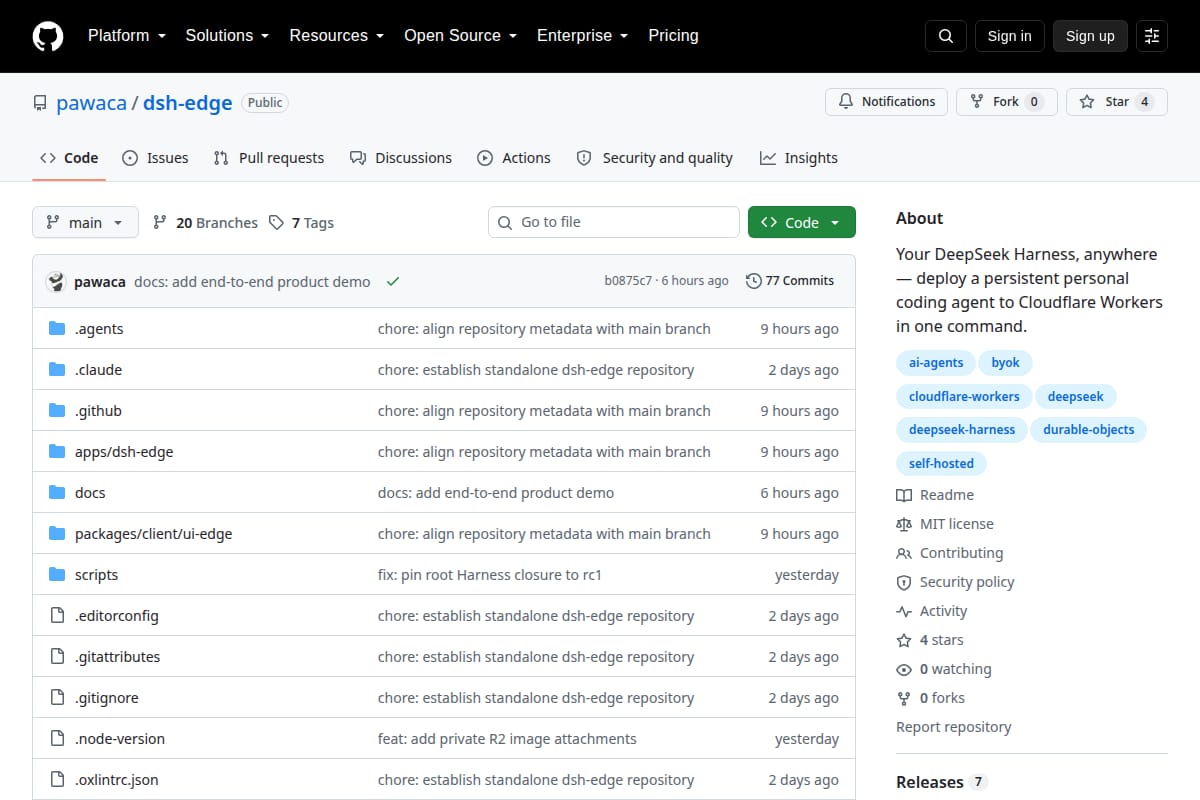Select the Code tab
The image size is (1200, 800).
point(69,158)
